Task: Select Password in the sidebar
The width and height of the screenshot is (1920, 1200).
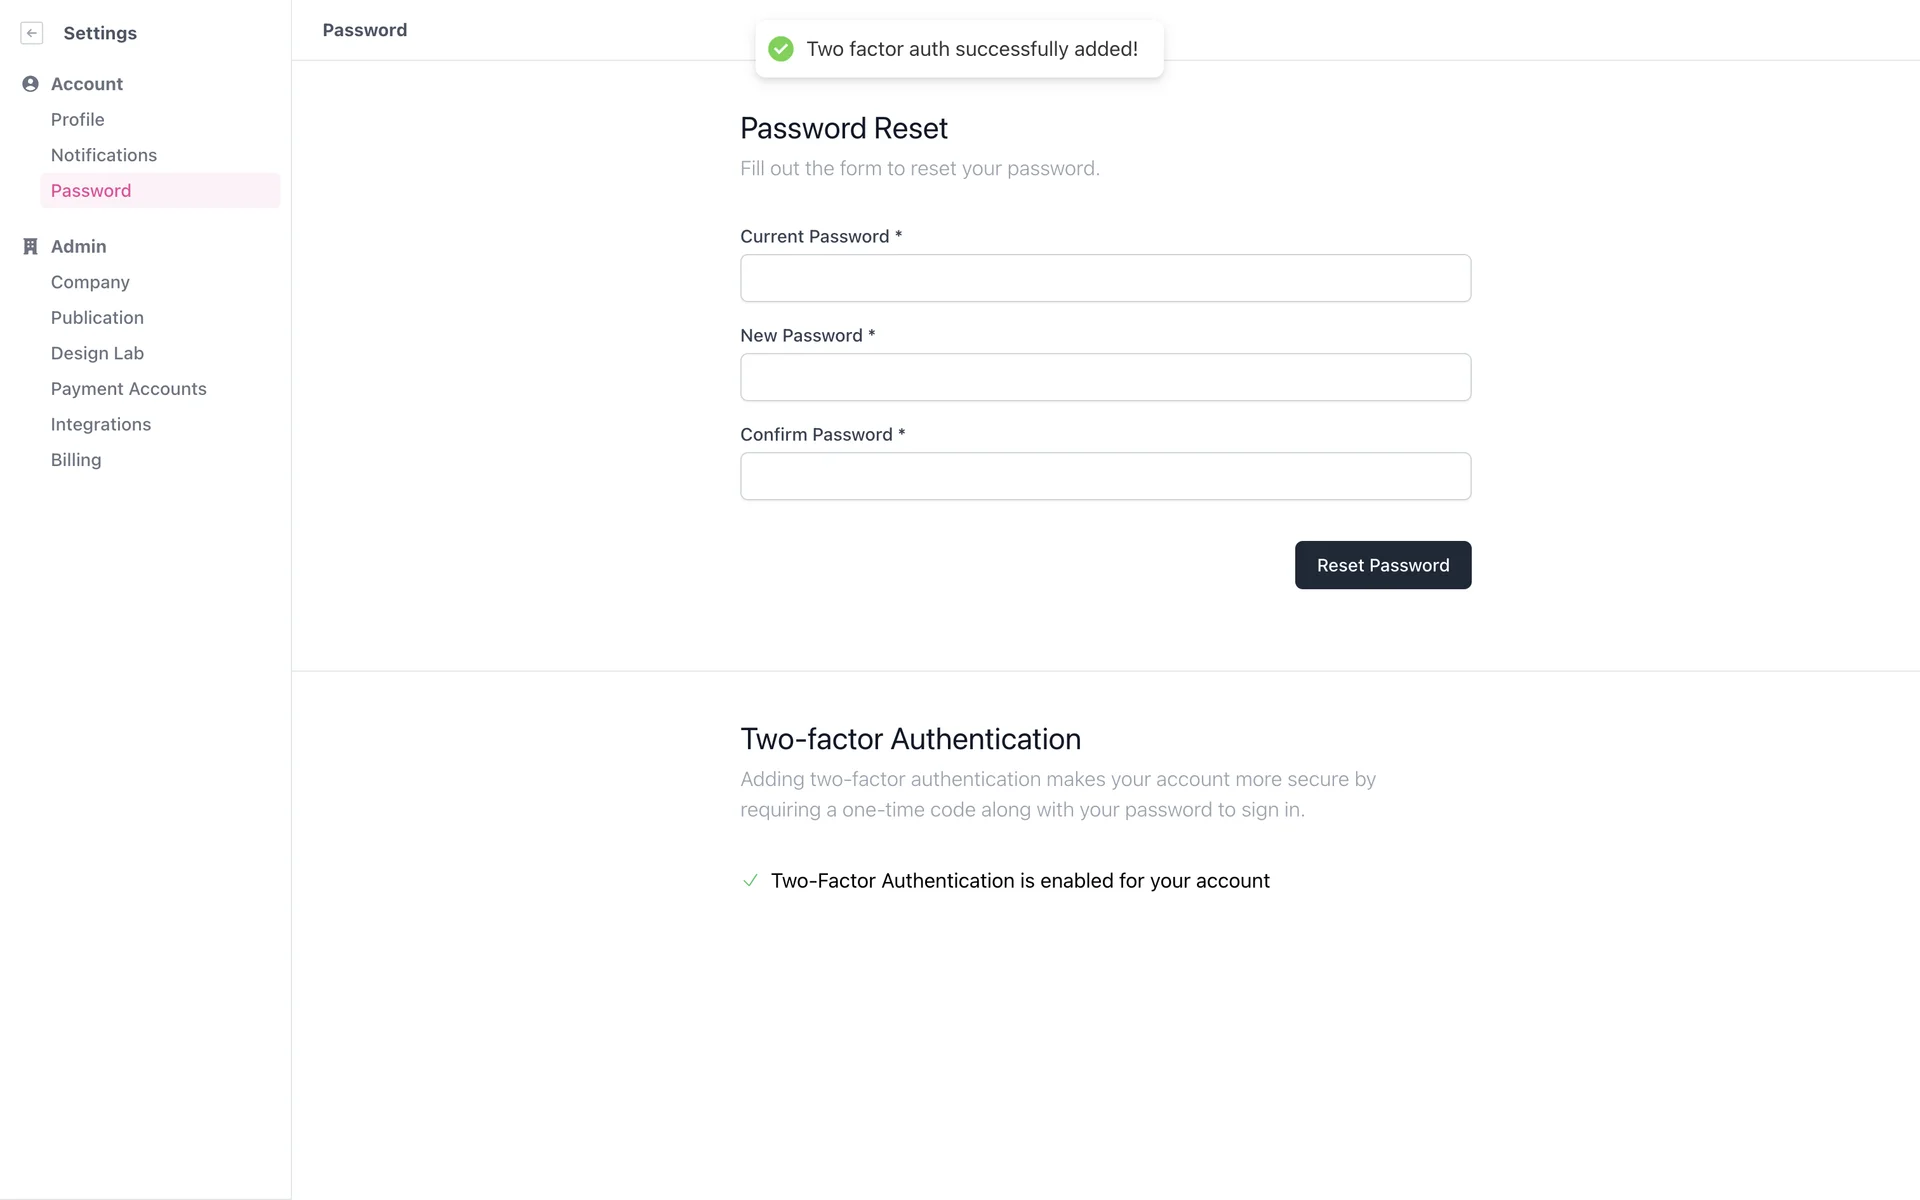Action: point(91,191)
